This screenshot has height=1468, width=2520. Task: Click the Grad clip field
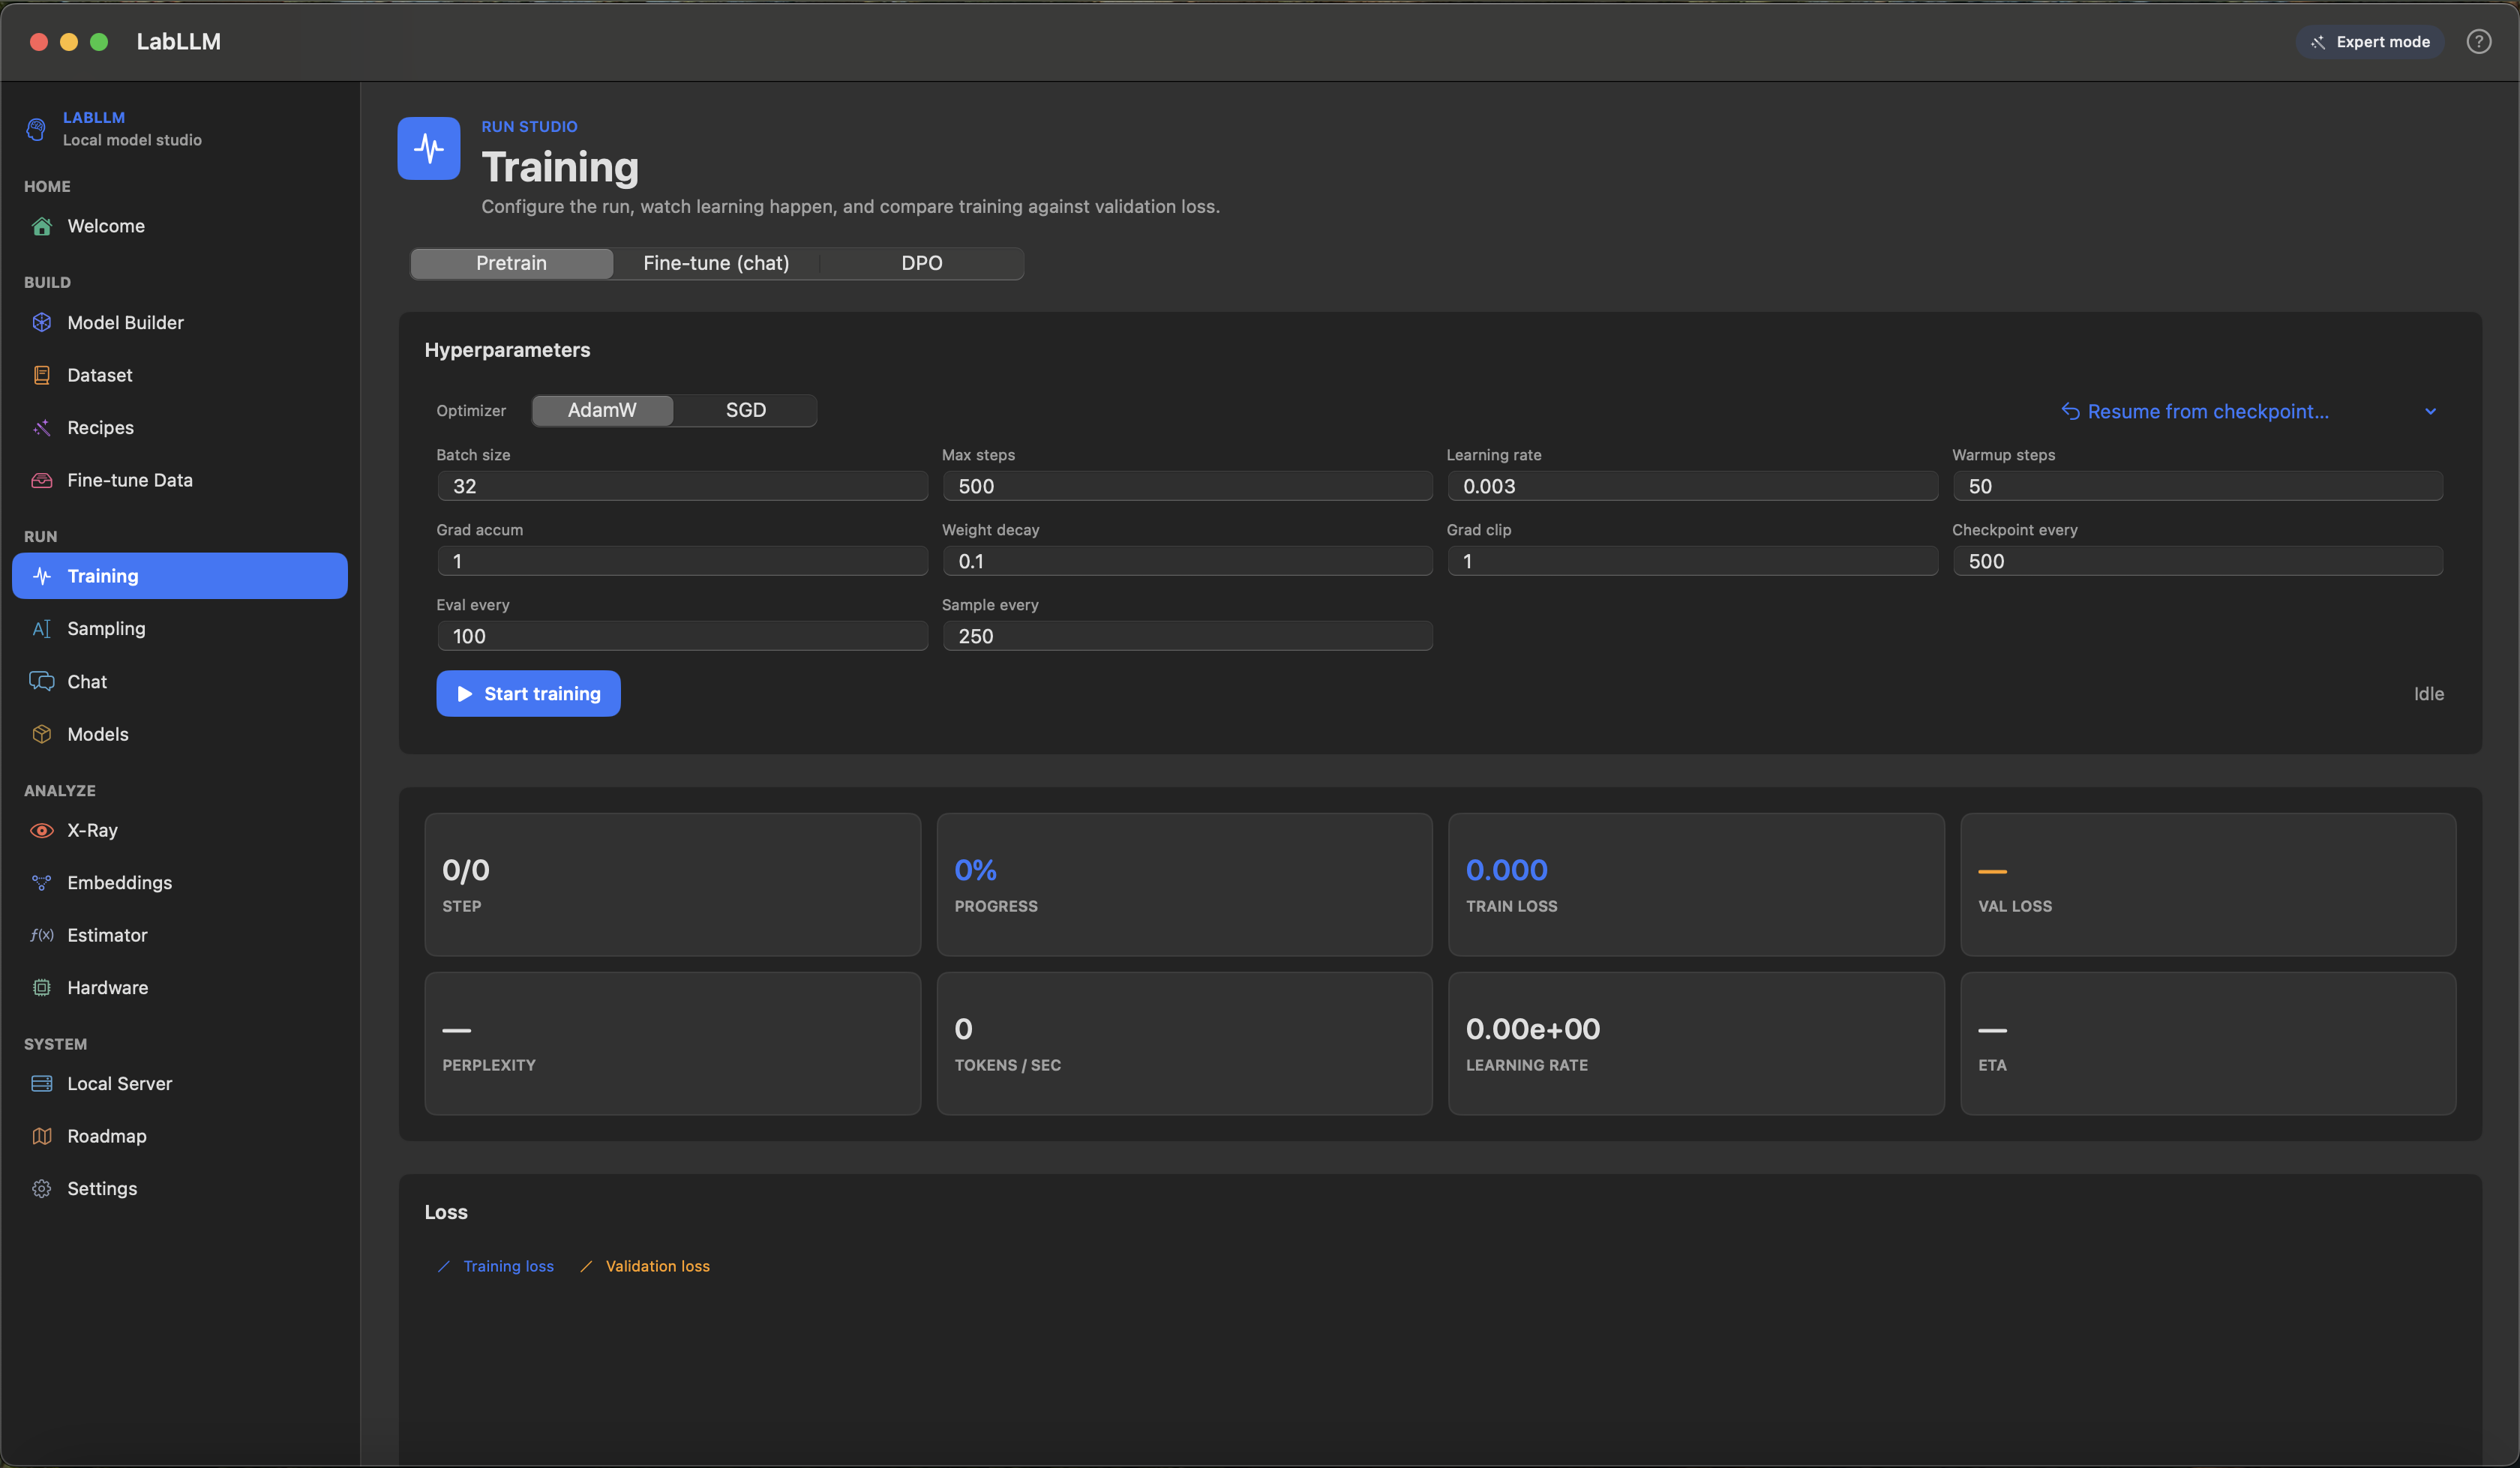click(x=1692, y=562)
